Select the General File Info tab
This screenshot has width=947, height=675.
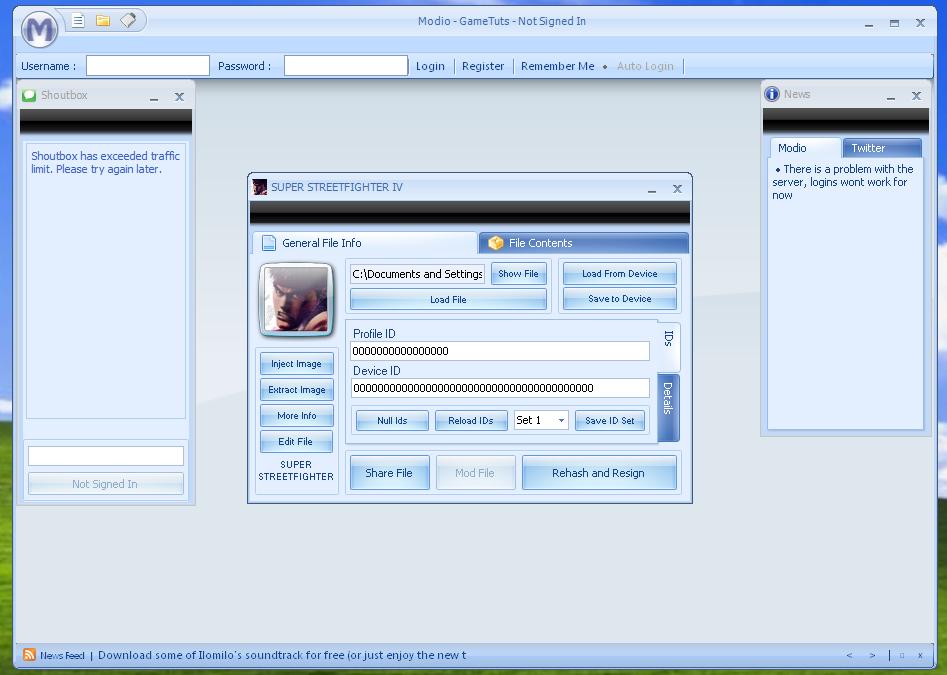click(x=365, y=243)
